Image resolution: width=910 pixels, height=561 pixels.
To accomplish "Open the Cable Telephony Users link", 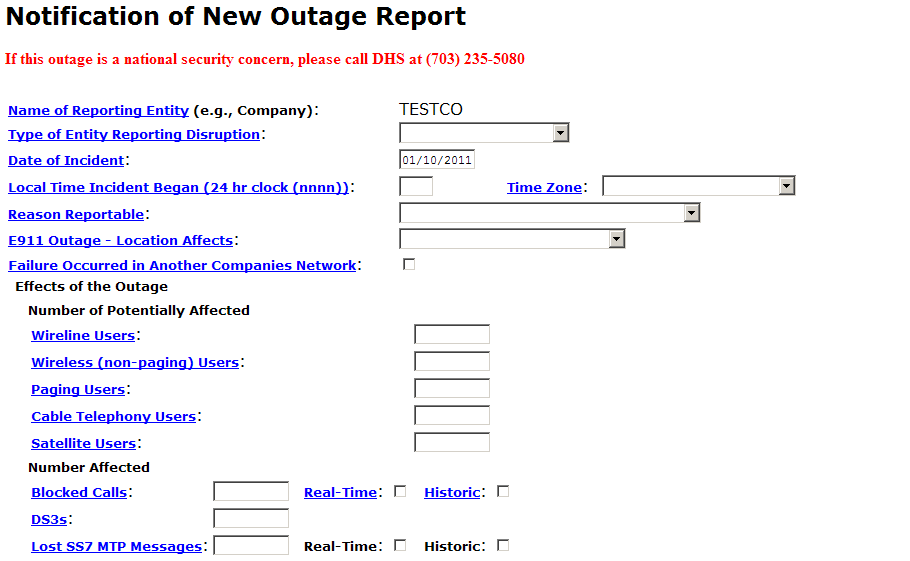I will click(x=114, y=417).
